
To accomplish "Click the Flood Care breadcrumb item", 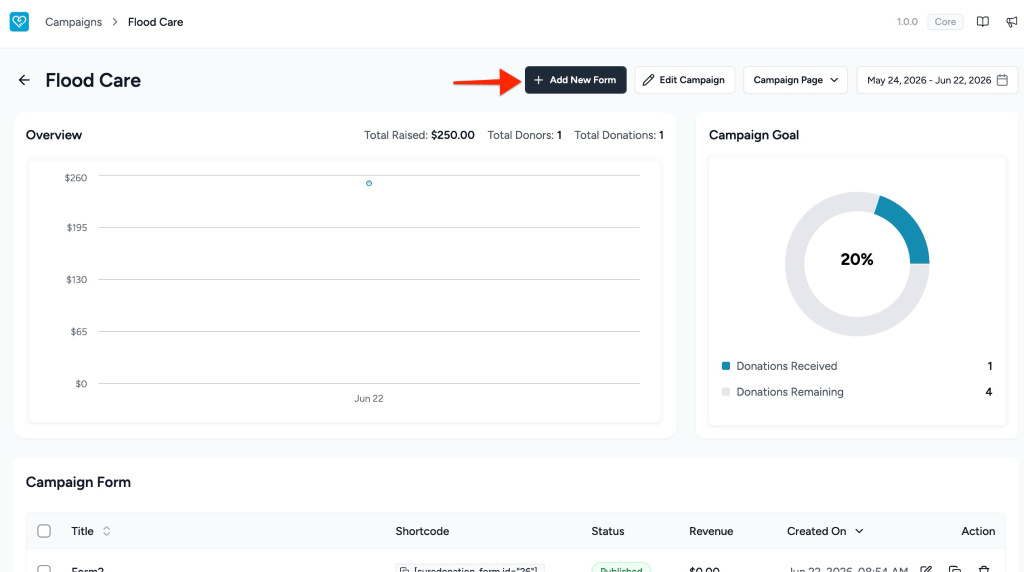I will coord(155,22).
